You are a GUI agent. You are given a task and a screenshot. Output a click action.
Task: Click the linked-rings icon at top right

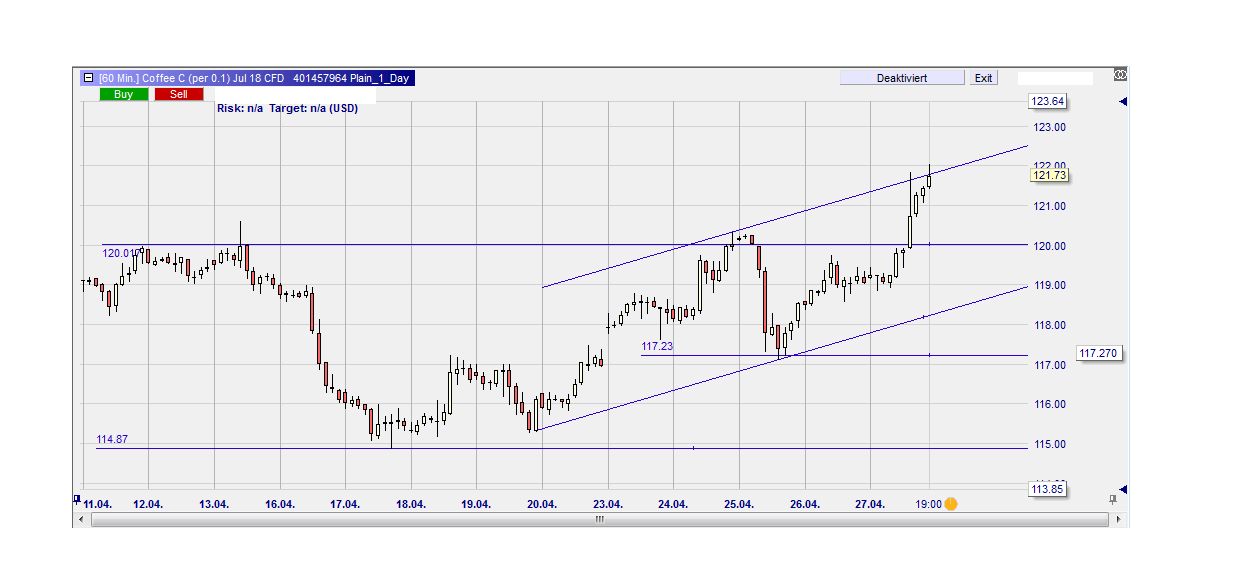[1121, 74]
